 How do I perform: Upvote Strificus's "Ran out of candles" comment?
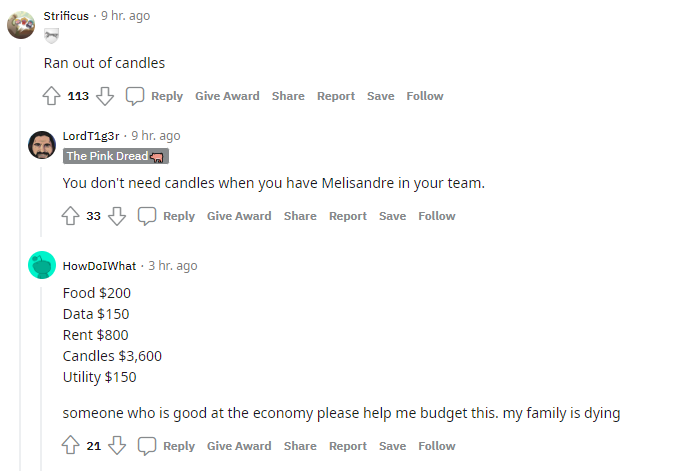click(x=51, y=96)
